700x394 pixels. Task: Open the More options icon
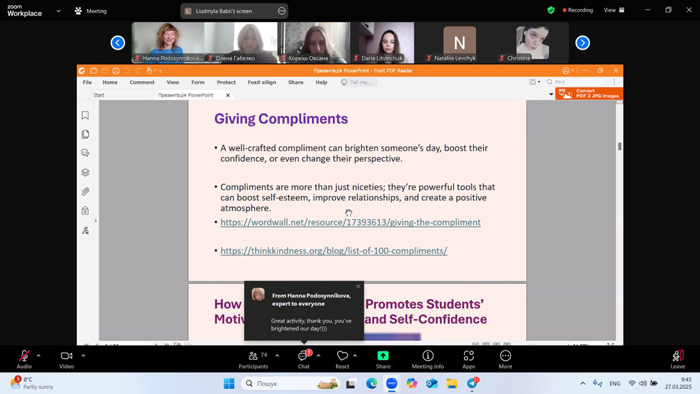pos(505,356)
